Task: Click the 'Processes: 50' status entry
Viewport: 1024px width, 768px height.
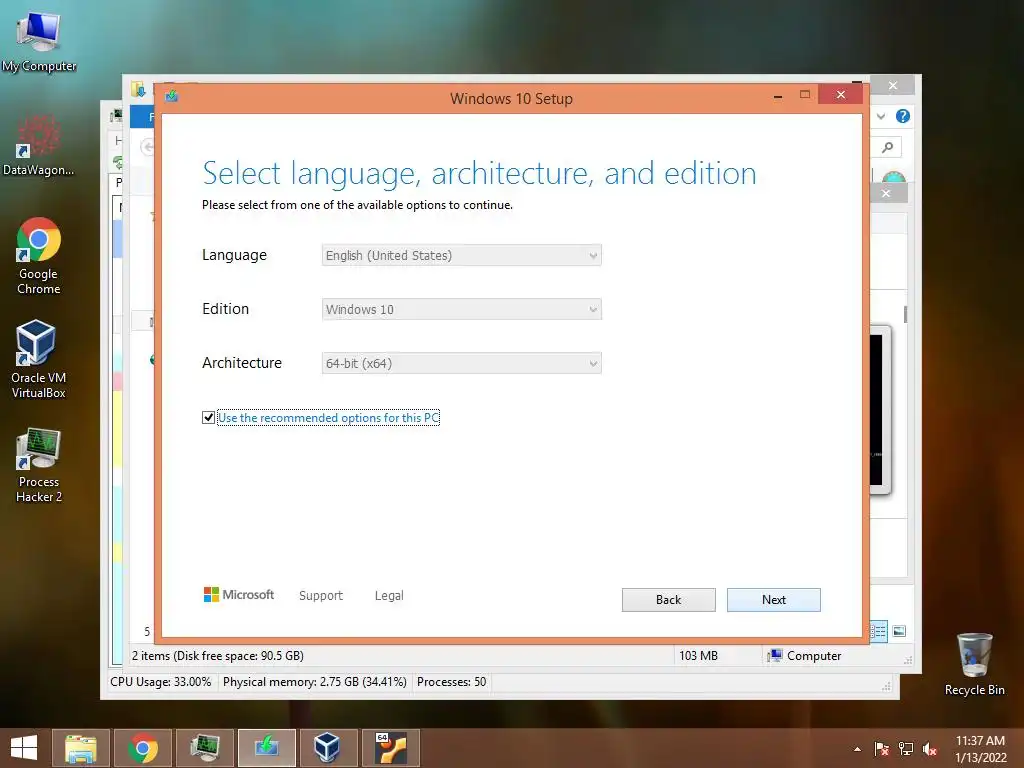Action: (x=451, y=682)
